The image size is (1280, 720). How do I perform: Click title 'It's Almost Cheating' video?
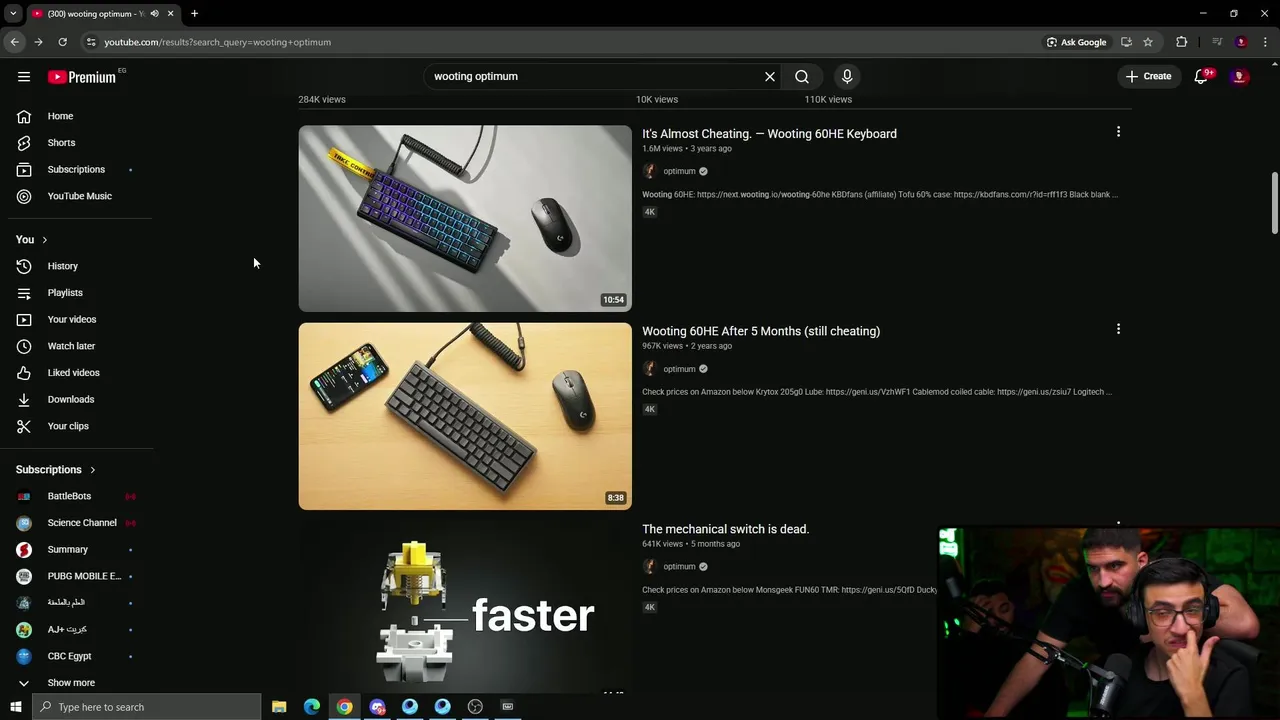pyautogui.click(x=769, y=134)
